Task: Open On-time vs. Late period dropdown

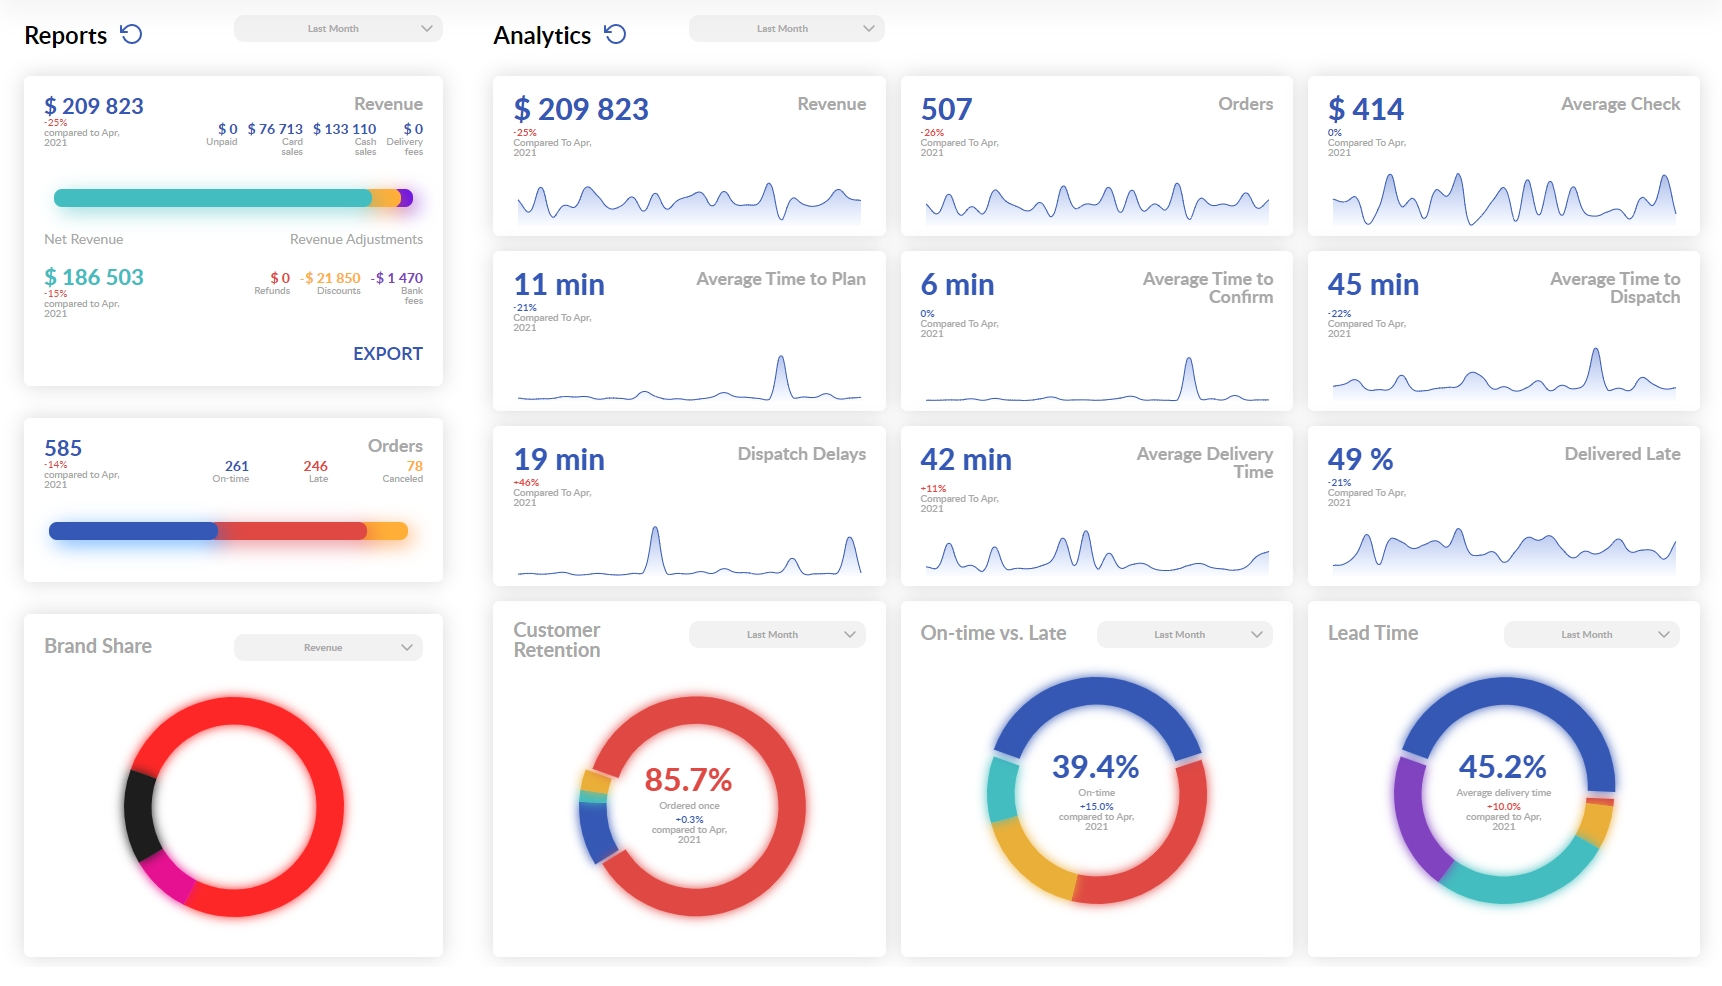Action: coord(1184,634)
